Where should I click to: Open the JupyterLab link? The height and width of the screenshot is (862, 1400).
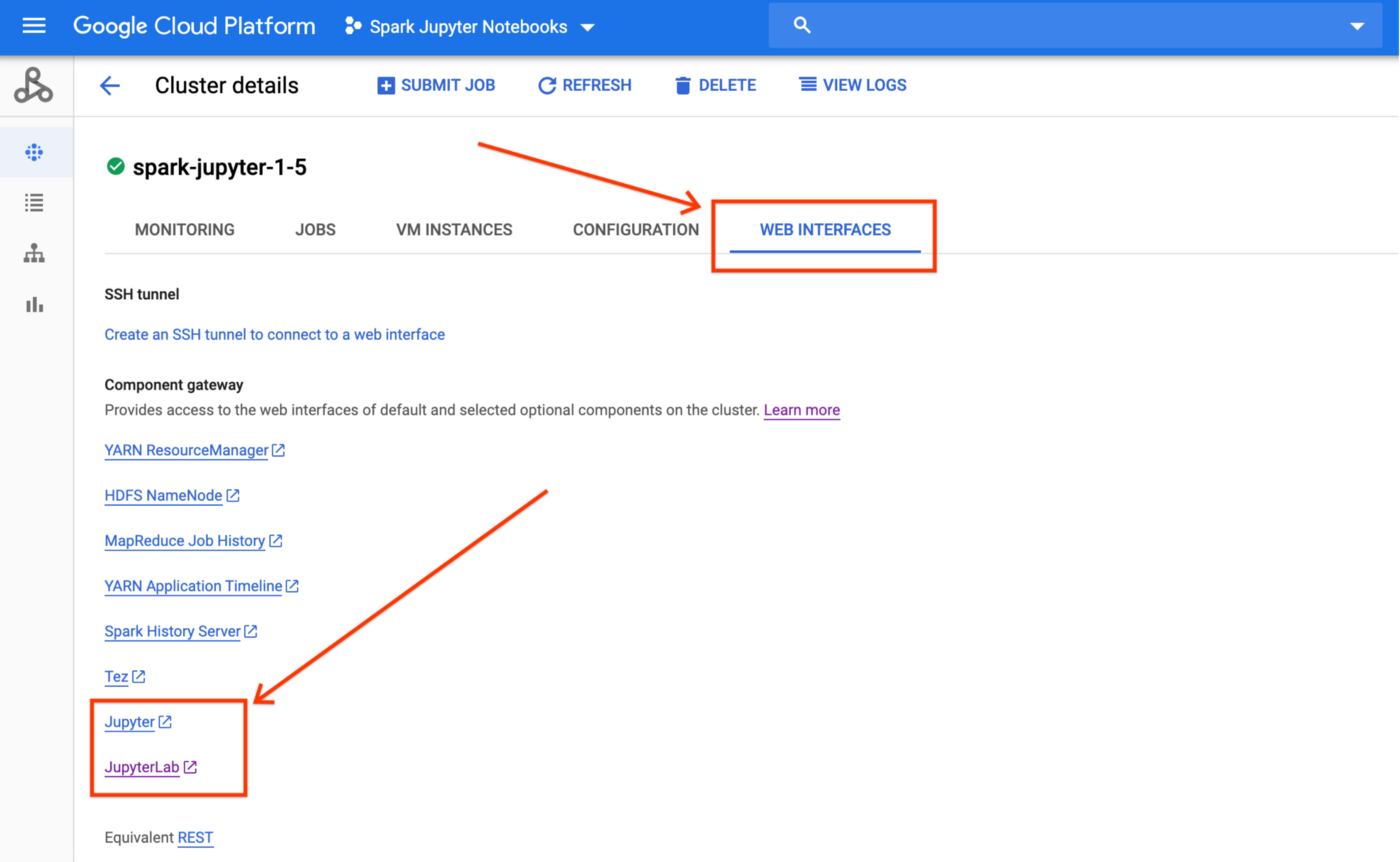142,768
